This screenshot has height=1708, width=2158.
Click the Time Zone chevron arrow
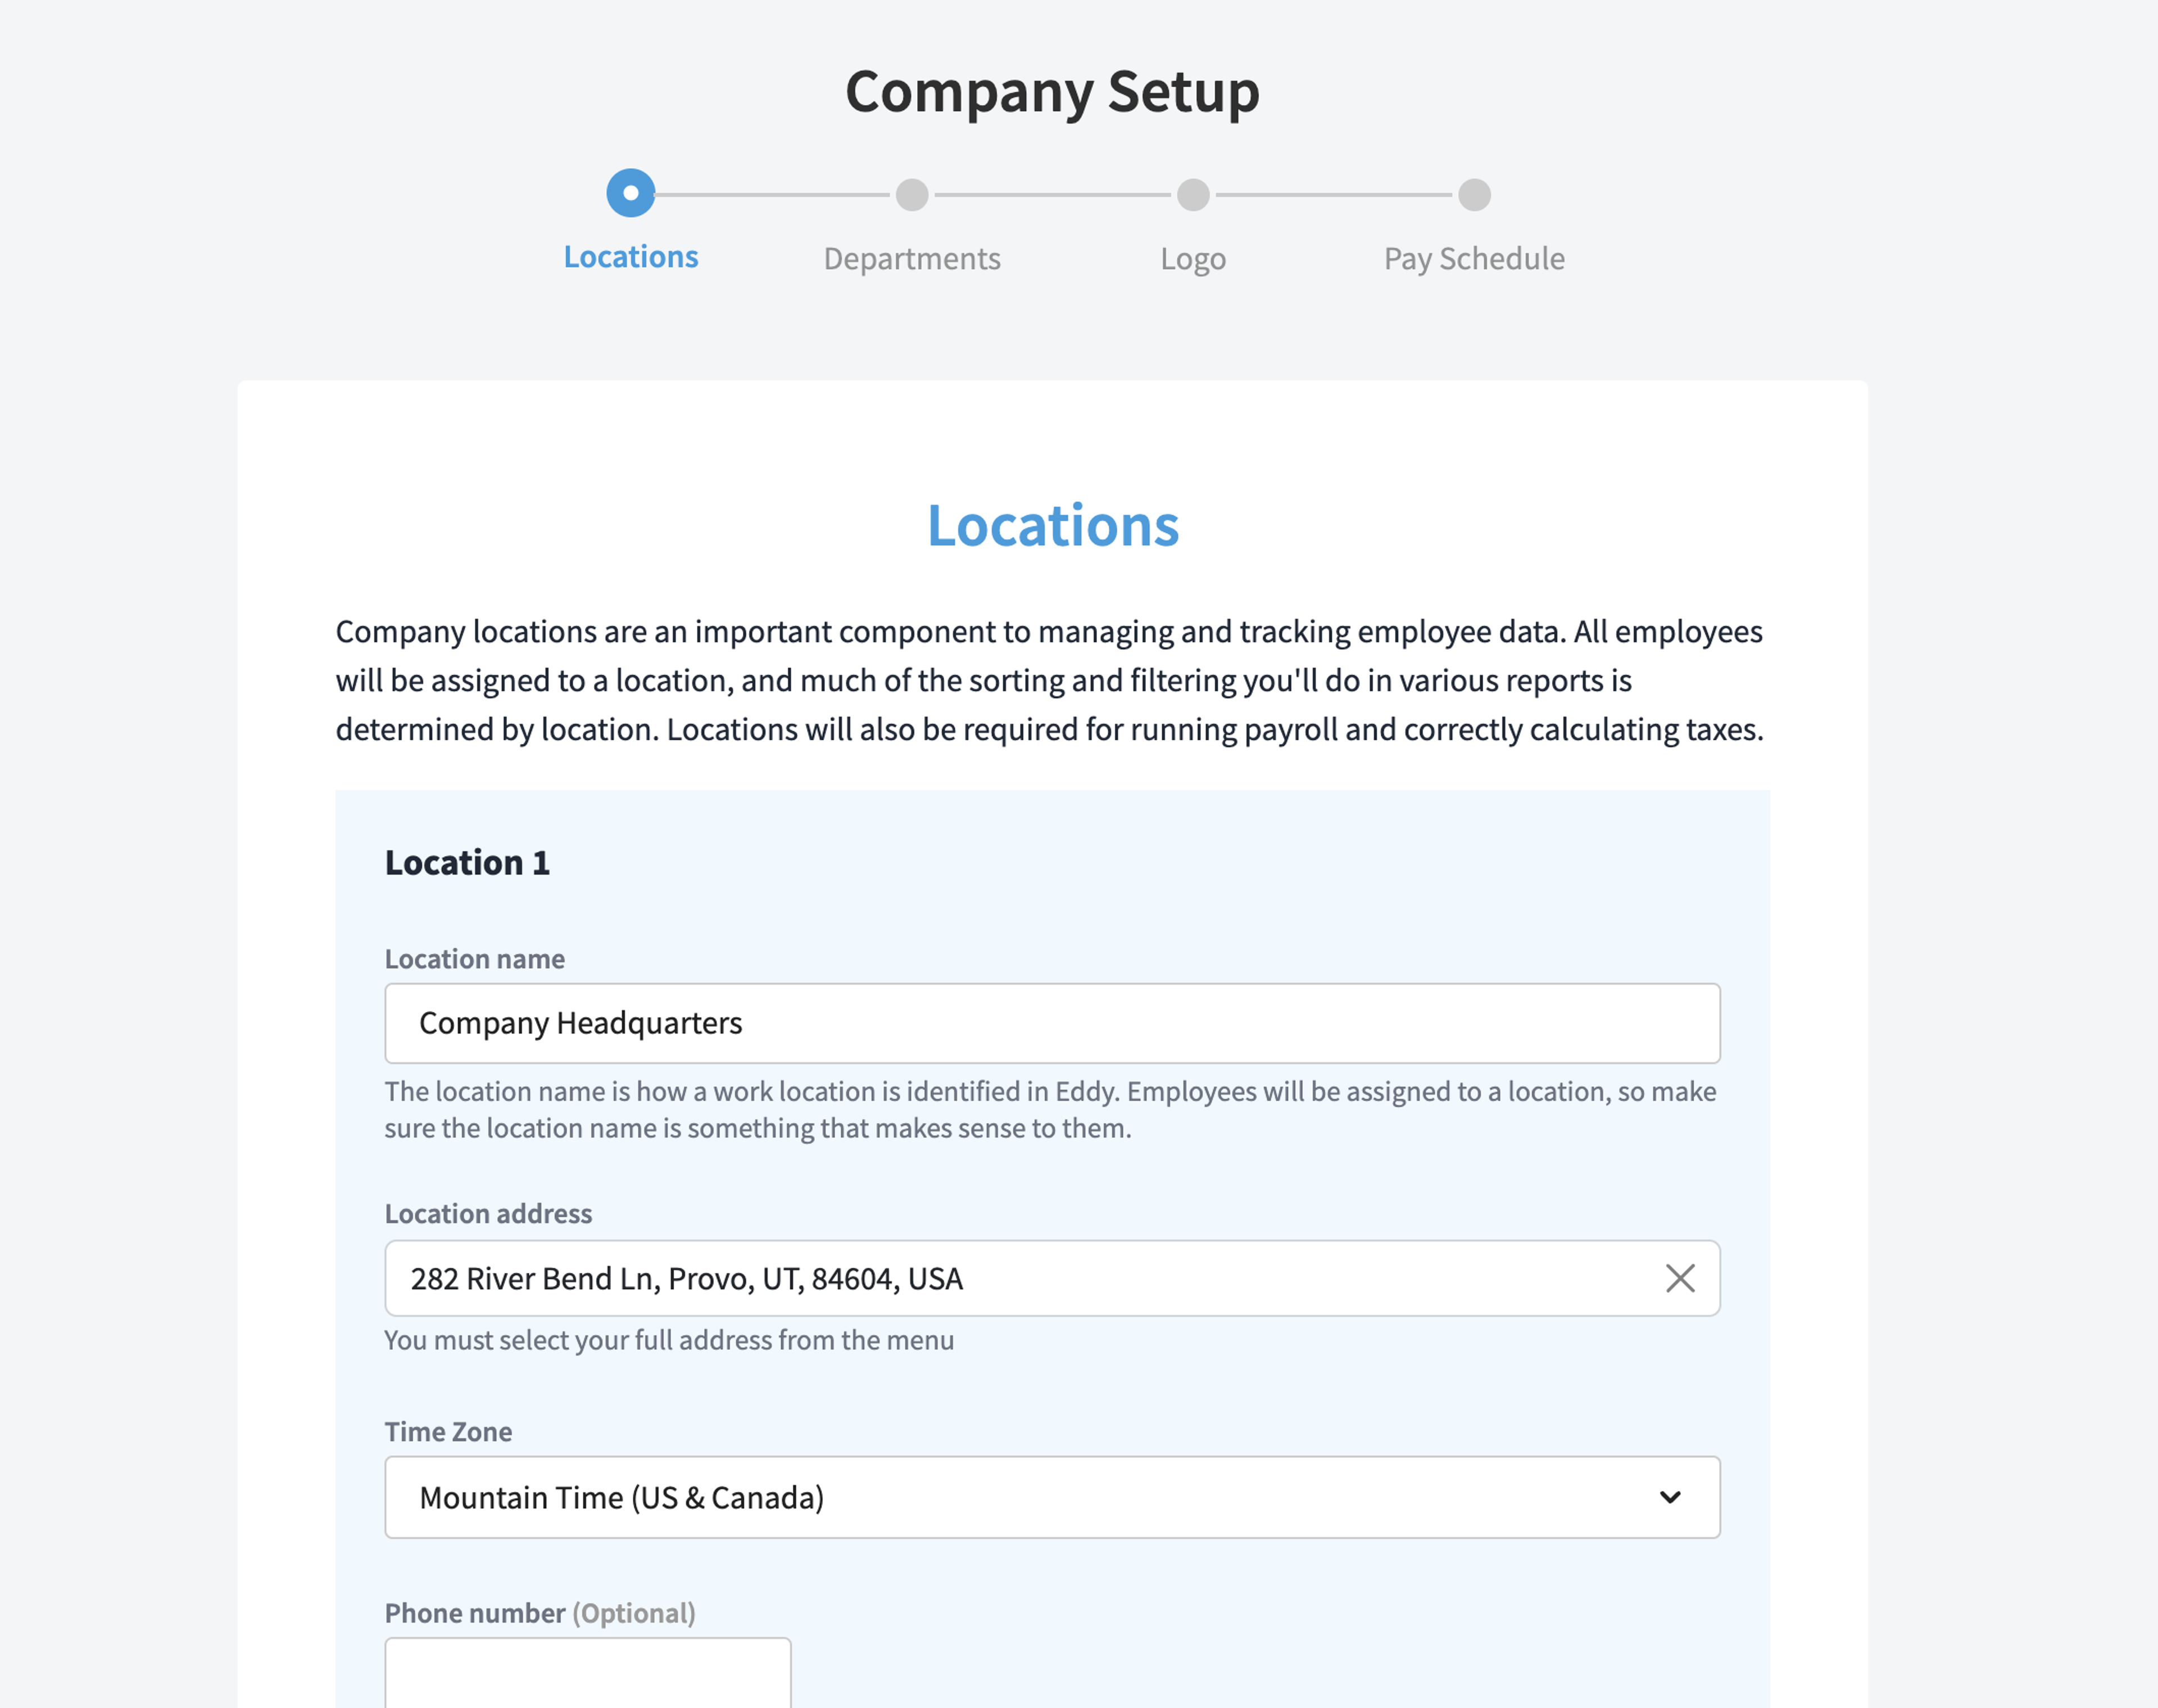(1670, 1497)
